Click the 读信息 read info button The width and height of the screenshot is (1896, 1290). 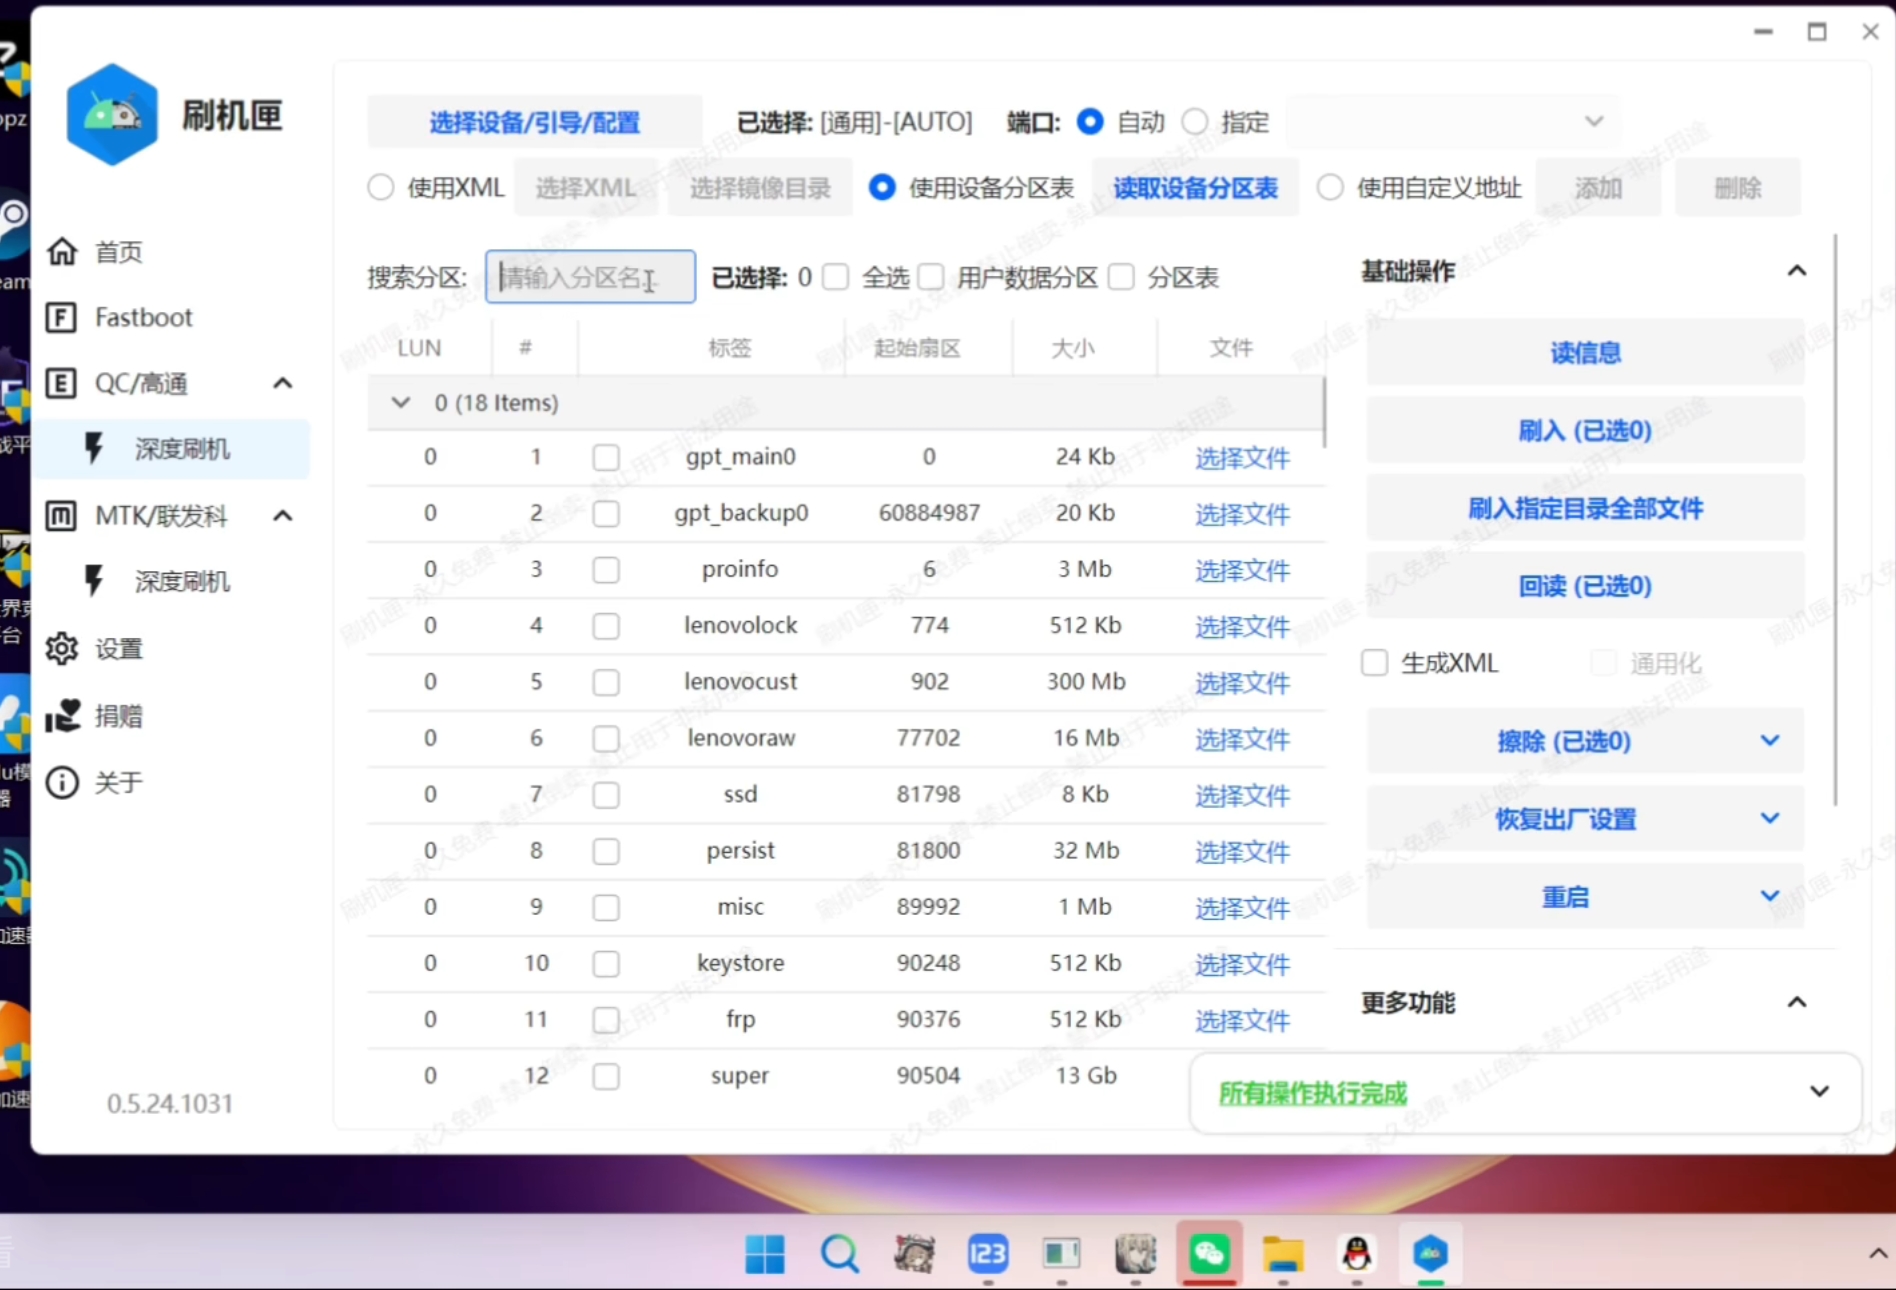click(x=1585, y=352)
